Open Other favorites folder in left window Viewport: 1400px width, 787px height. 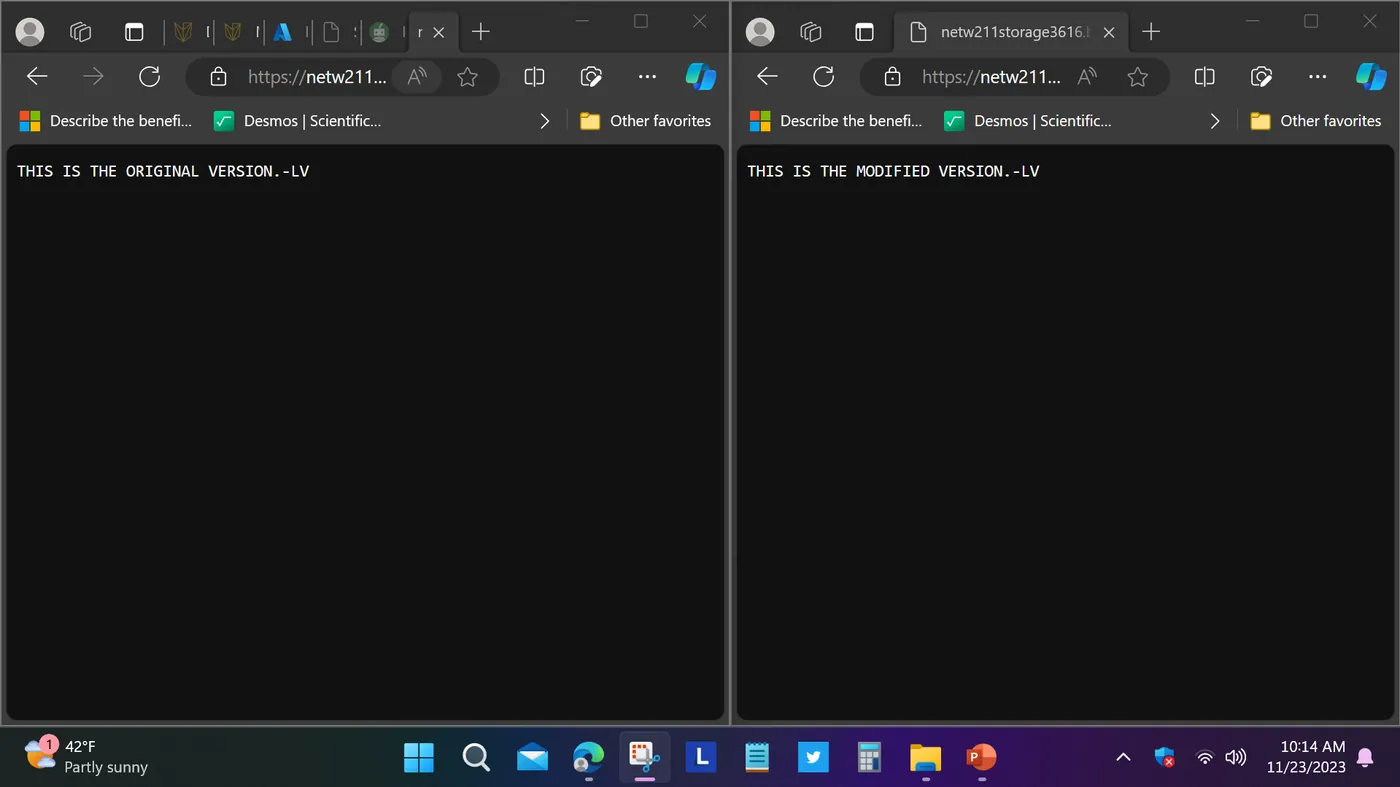[x=646, y=121]
